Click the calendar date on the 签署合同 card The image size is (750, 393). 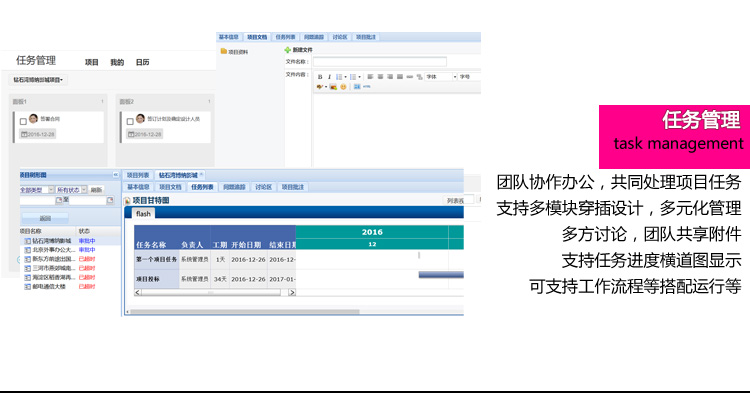(38, 134)
